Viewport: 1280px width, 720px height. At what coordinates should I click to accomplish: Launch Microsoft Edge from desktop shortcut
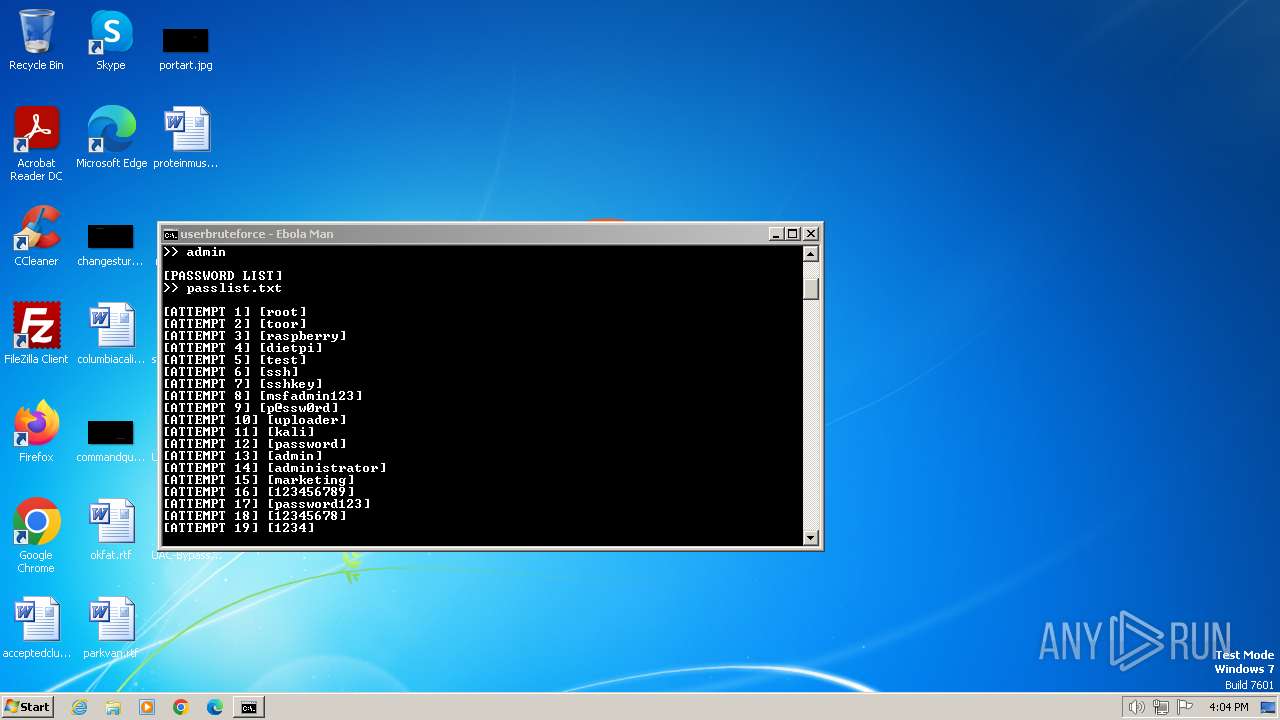pyautogui.click(x=111, y=138)
